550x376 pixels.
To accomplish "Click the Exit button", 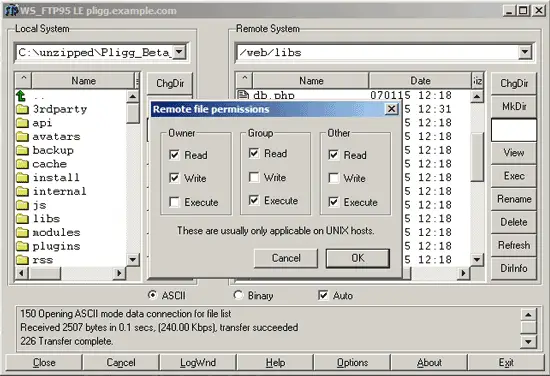I will coord(506,362).
